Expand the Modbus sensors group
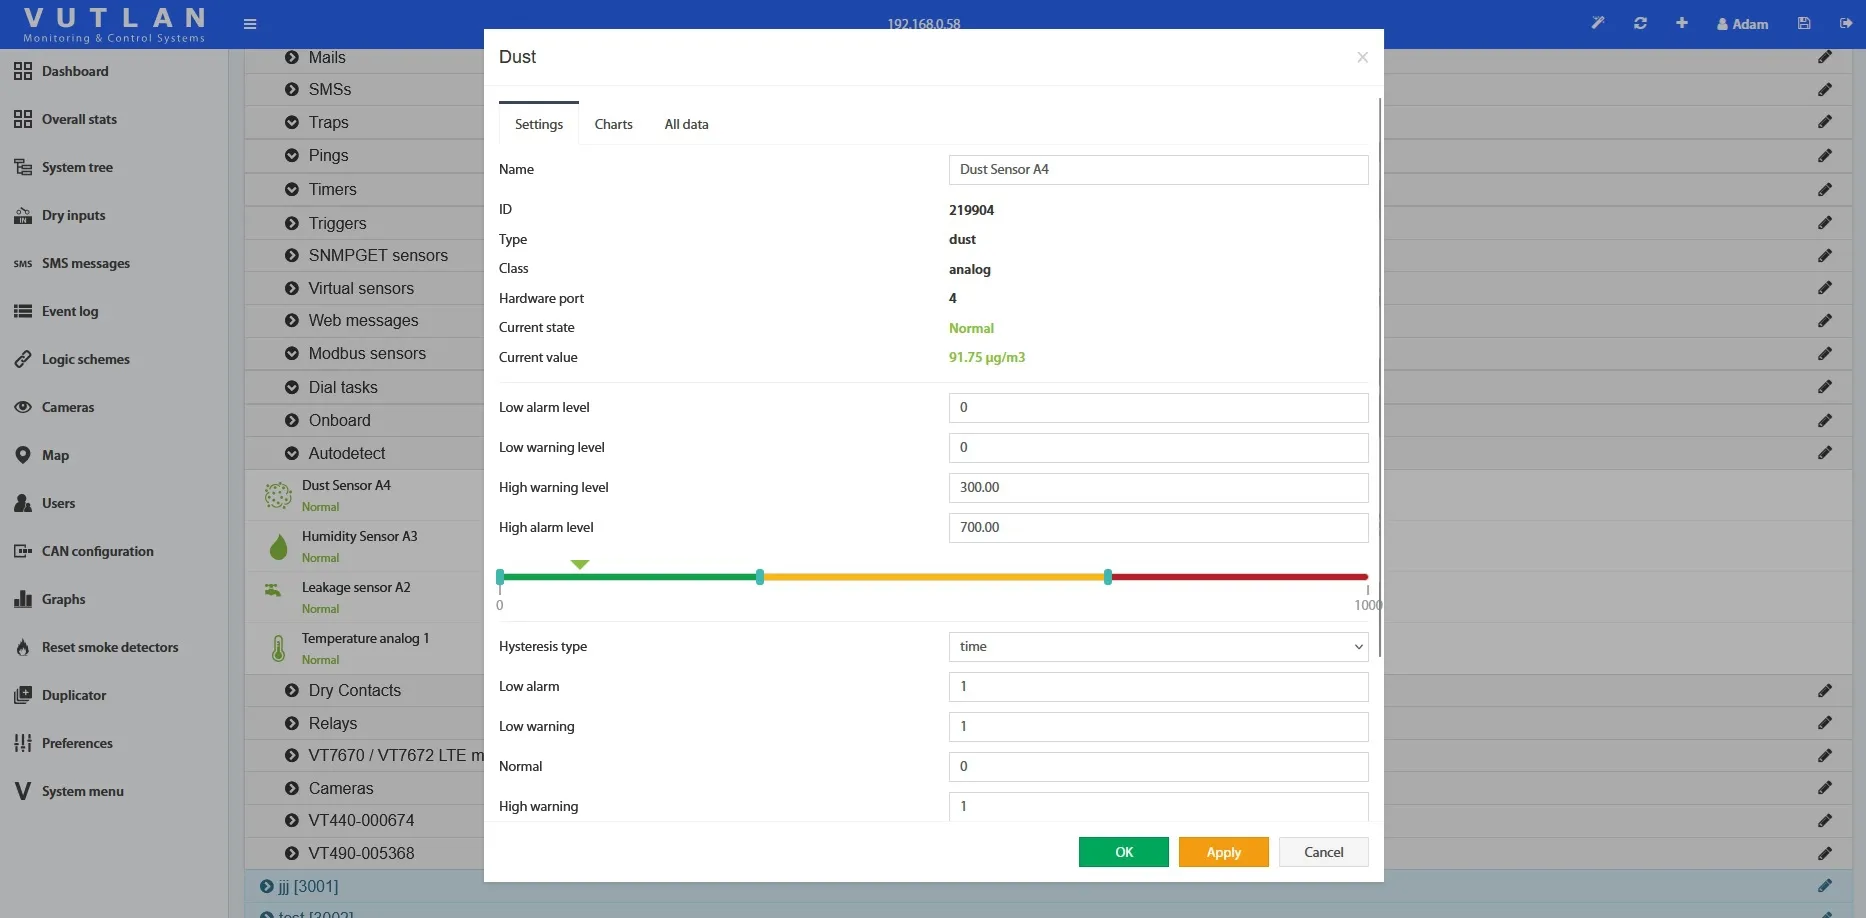Screen dimensions: 1866x918 pos(292,354)
